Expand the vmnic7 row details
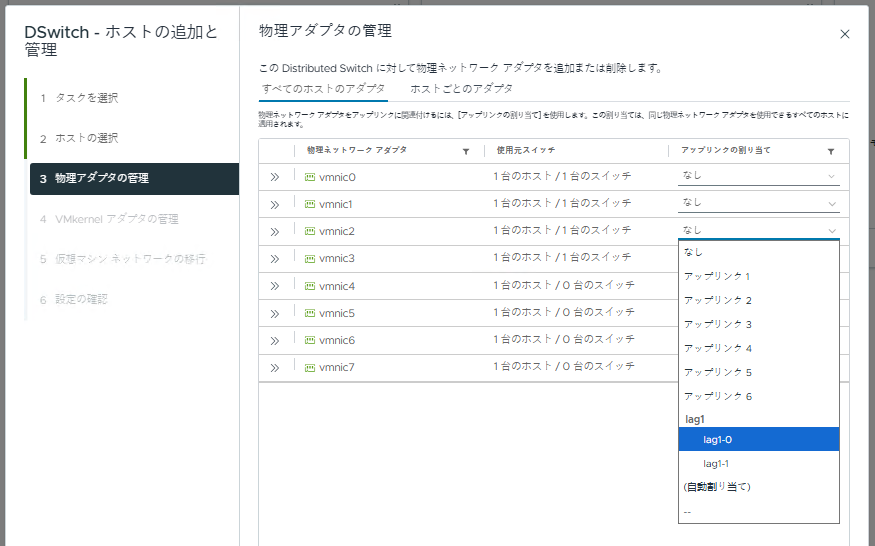Screen dimensions: 875x546 pyautogui.click(x=275, y=367)
